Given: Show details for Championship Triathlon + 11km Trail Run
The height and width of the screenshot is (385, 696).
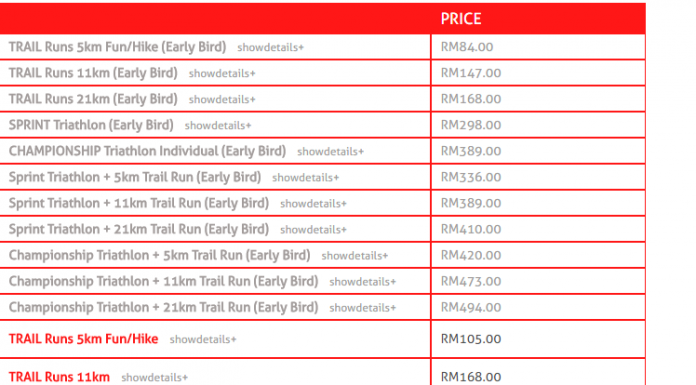Looking at the screenshot, I should click(363, 282).
